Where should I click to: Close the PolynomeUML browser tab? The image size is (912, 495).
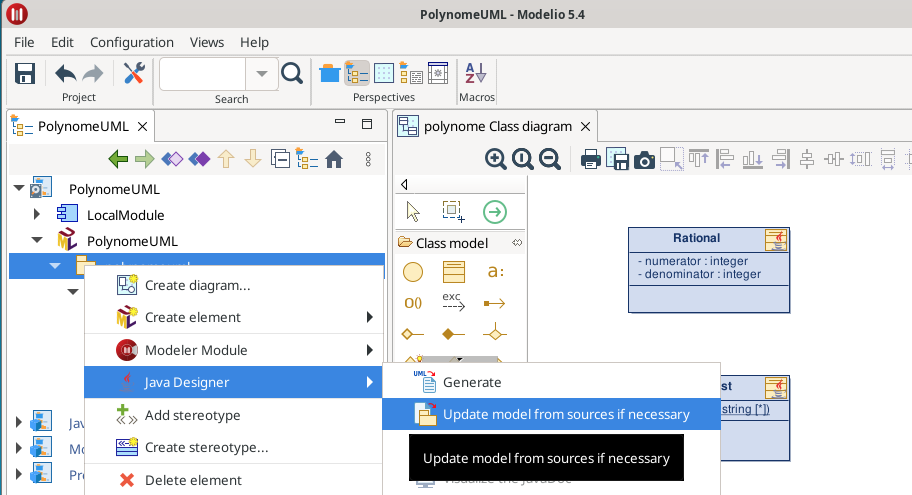coord(142,126)
